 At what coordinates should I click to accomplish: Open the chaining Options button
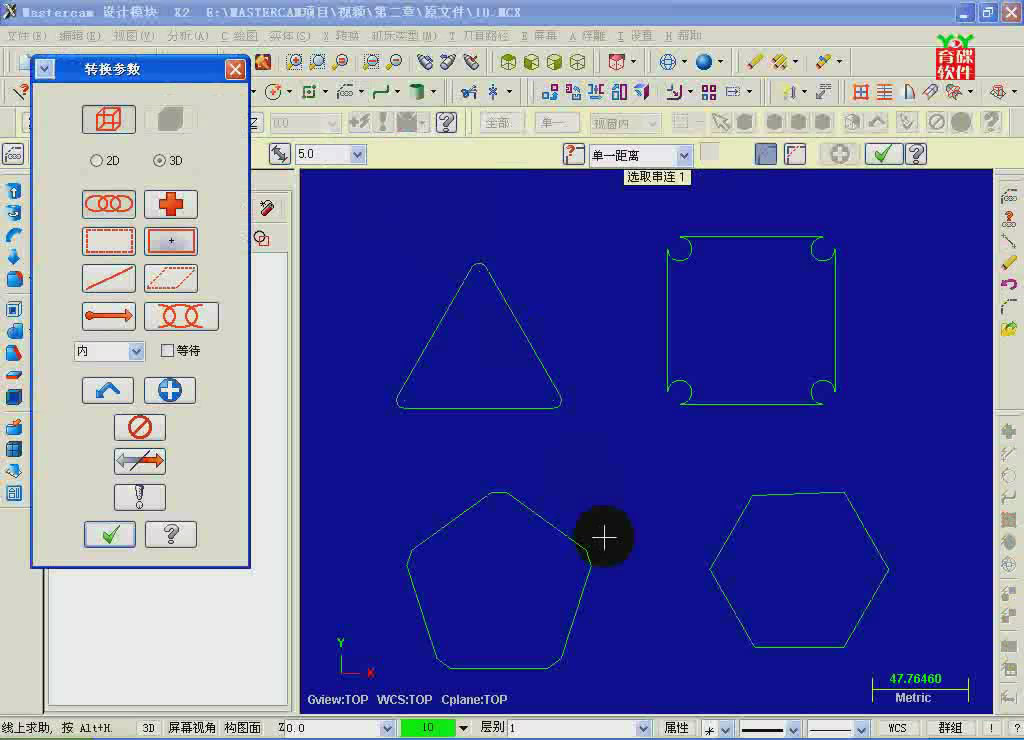pyautogui.click(x=140, y=497)
